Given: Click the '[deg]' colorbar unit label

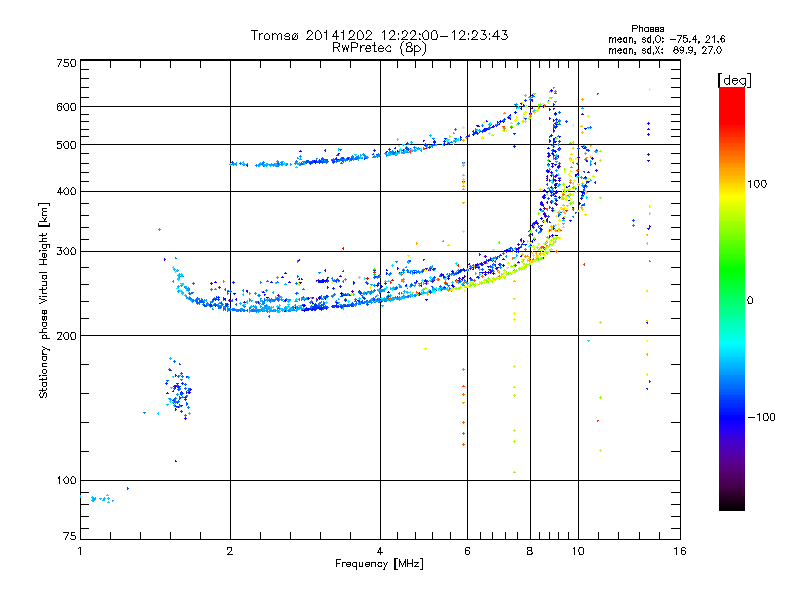Looking at the screenshot, I should (734, 80).
